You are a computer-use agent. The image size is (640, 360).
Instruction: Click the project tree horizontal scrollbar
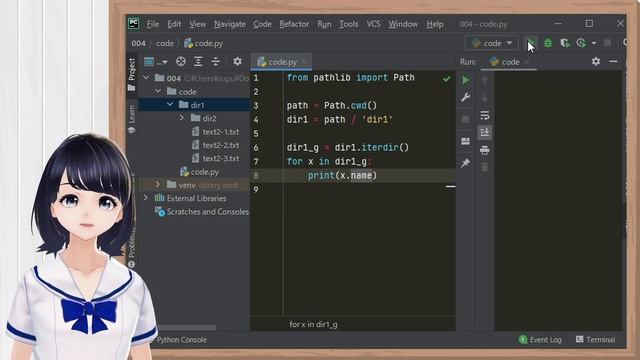(187, 327)
